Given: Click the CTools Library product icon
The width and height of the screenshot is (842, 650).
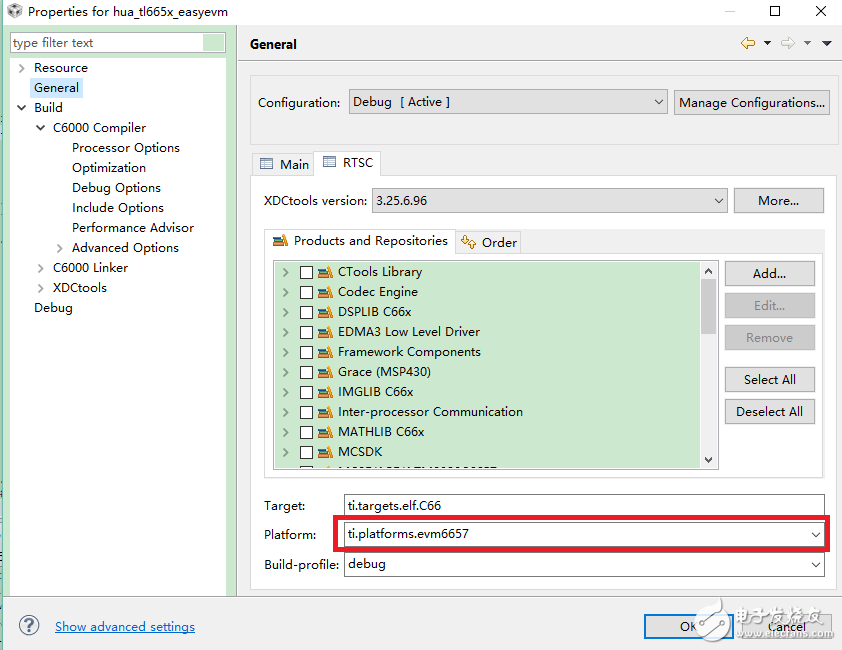Looking at the screenshot, I should click(x=325, y=272).
